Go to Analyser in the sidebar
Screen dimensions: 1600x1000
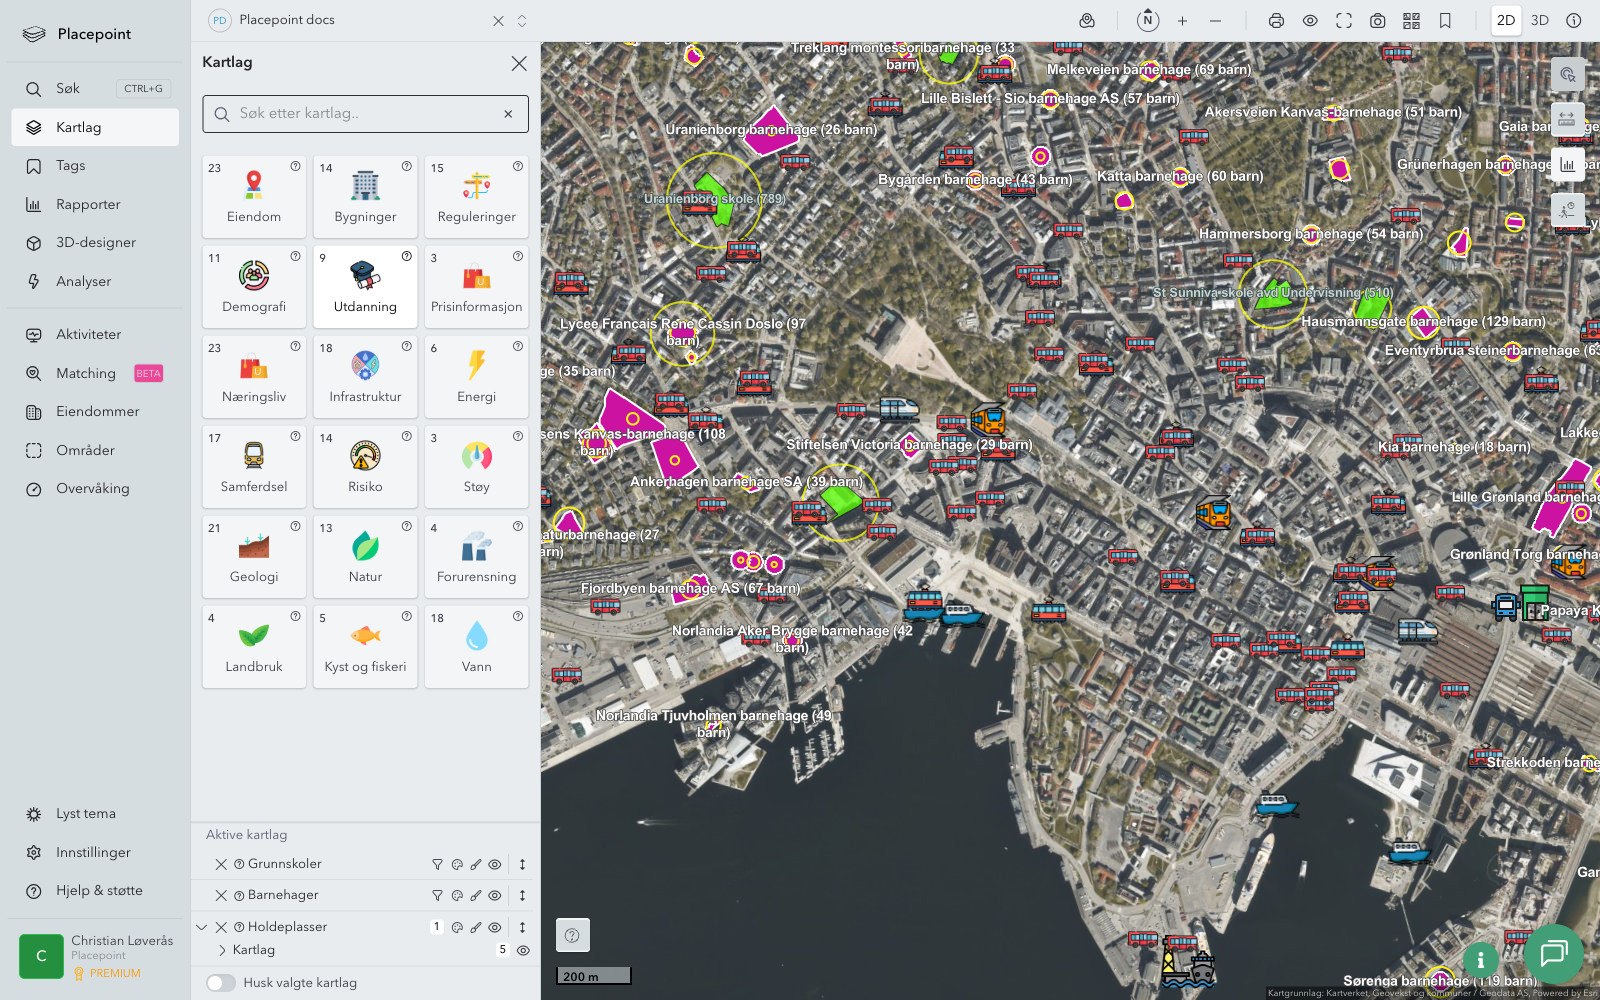coord(84,282)
